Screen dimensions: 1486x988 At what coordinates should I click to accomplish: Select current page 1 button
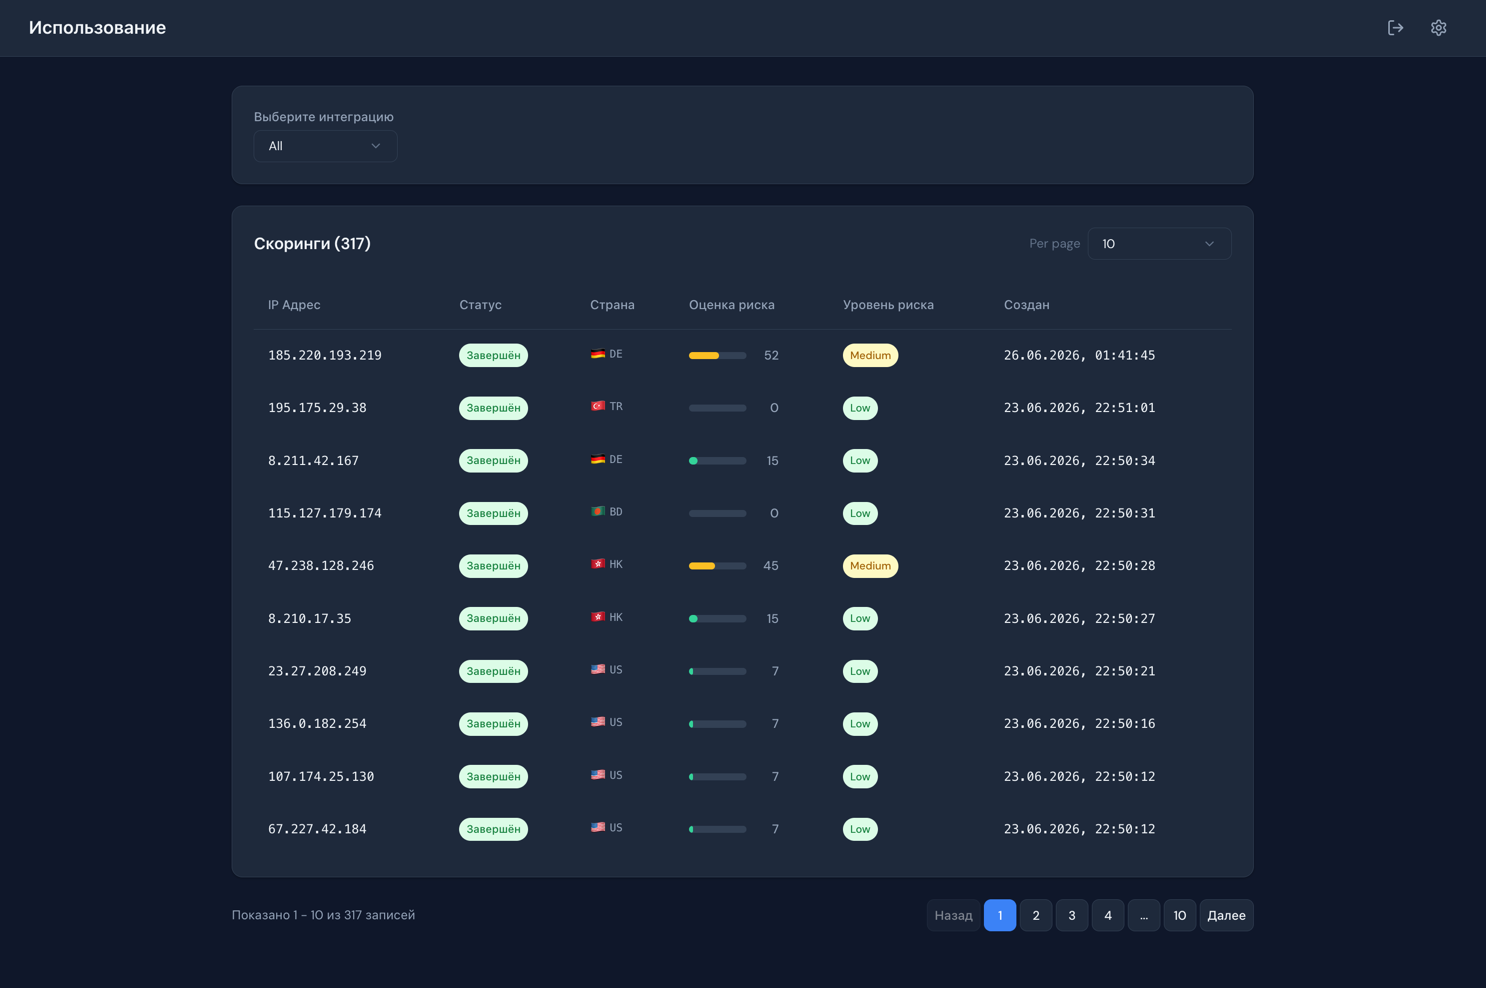tap(1000, 915)
